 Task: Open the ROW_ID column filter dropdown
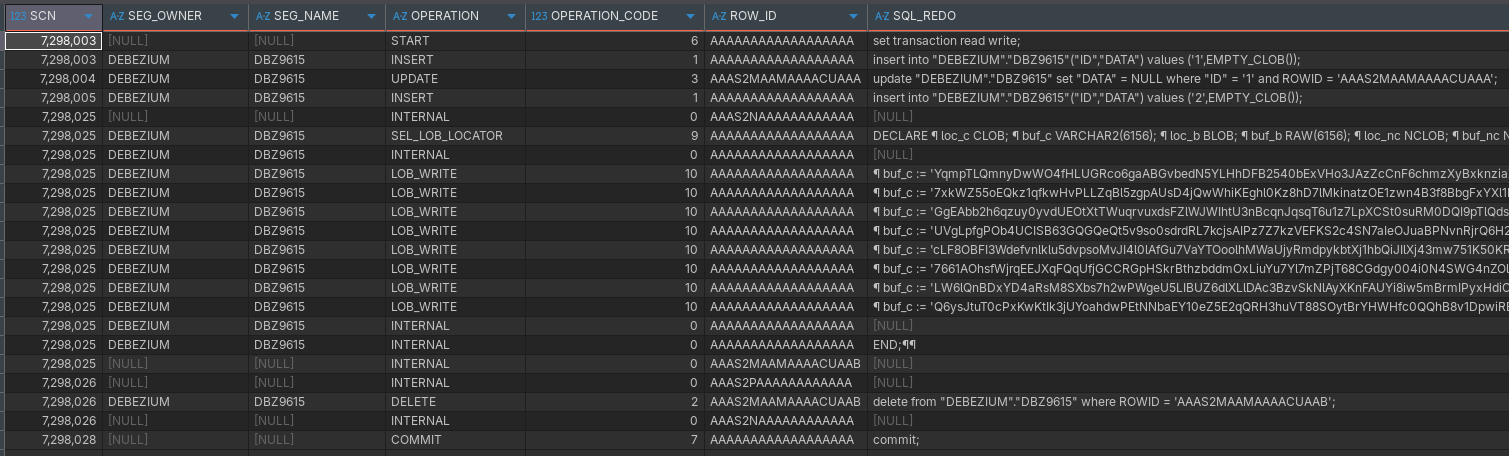pos(853,16)
